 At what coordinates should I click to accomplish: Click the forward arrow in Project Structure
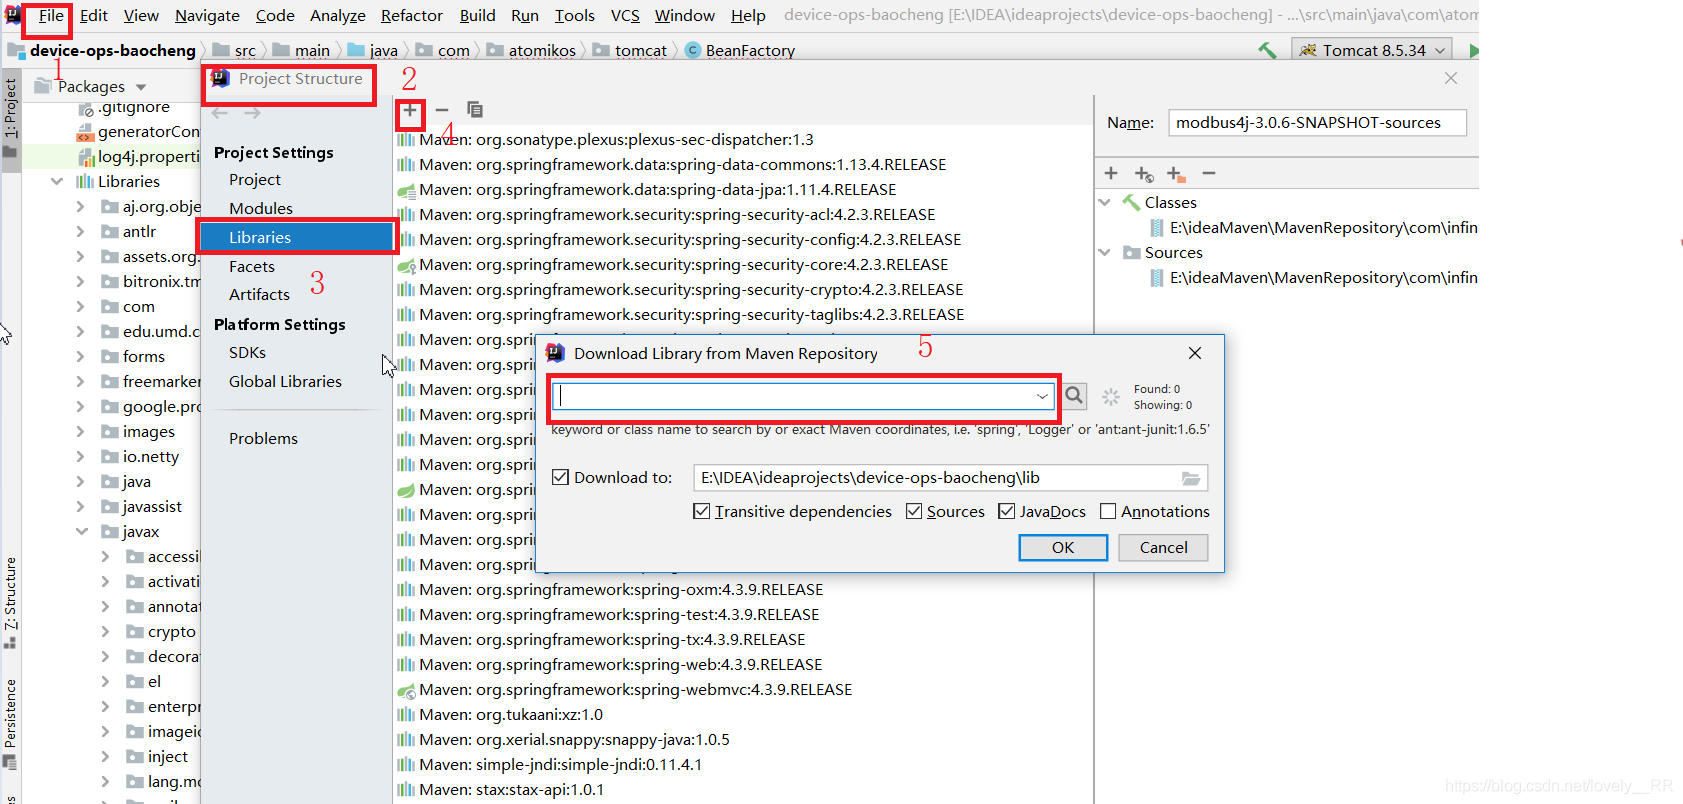(x=252, y=113)
